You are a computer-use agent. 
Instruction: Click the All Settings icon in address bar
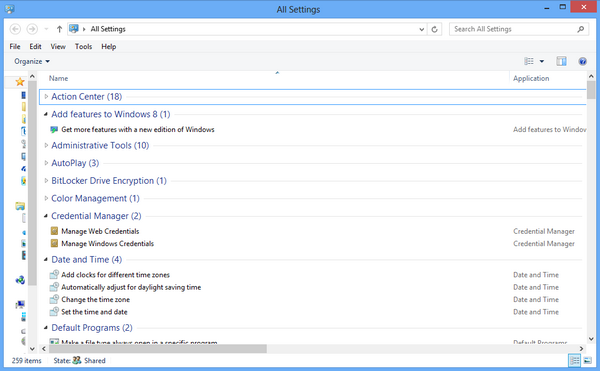point(74,29)
